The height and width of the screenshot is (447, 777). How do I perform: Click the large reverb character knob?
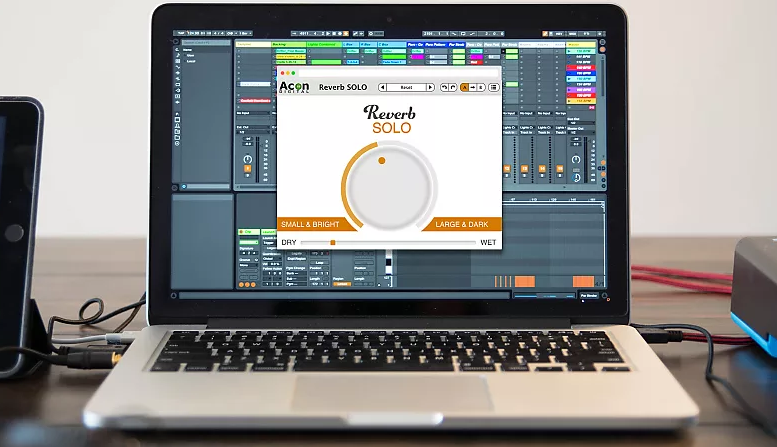389,187
